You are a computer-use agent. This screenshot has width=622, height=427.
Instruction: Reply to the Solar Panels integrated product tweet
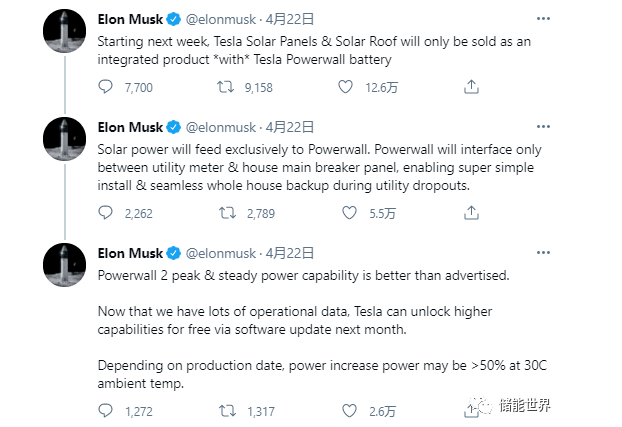pos(107,88)
